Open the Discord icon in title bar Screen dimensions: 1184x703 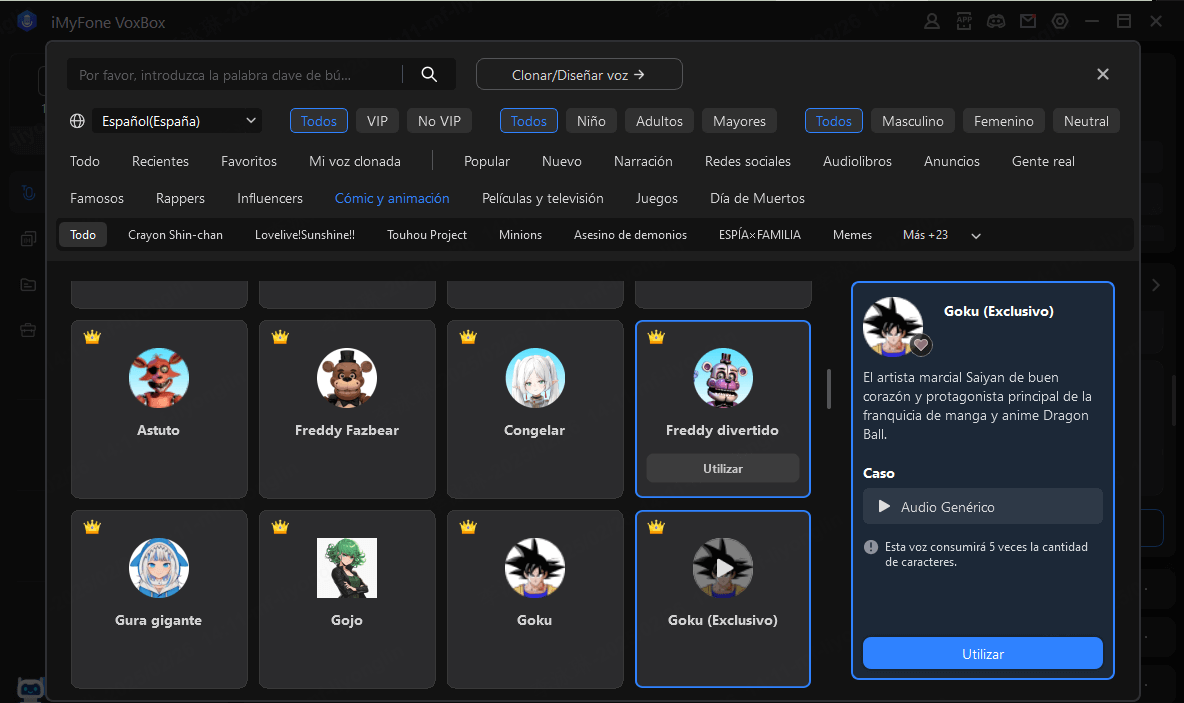[995, 21]
